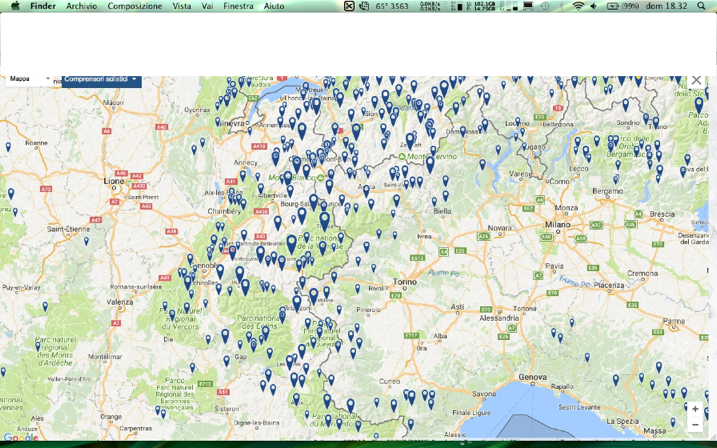Open the Apple menu

16,6
